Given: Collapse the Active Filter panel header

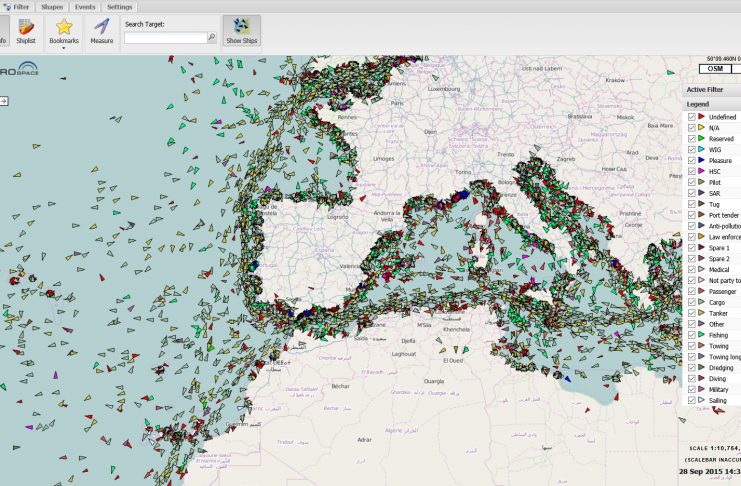Looking at the screenshot, I should click(x=712, y=89).
